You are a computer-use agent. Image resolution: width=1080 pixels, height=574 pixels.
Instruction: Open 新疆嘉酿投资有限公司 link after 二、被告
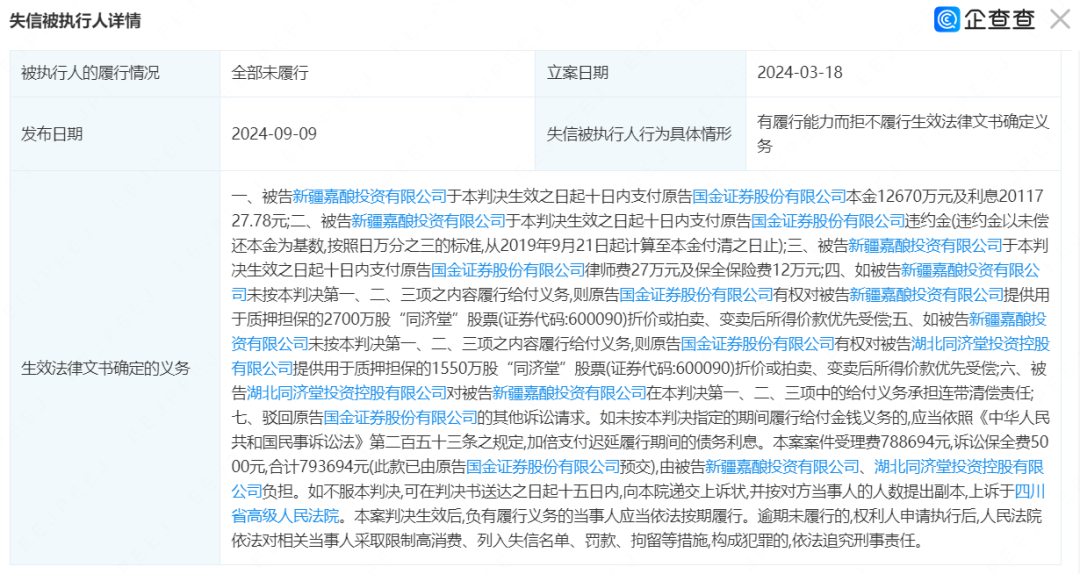click(x=428, y=221)
